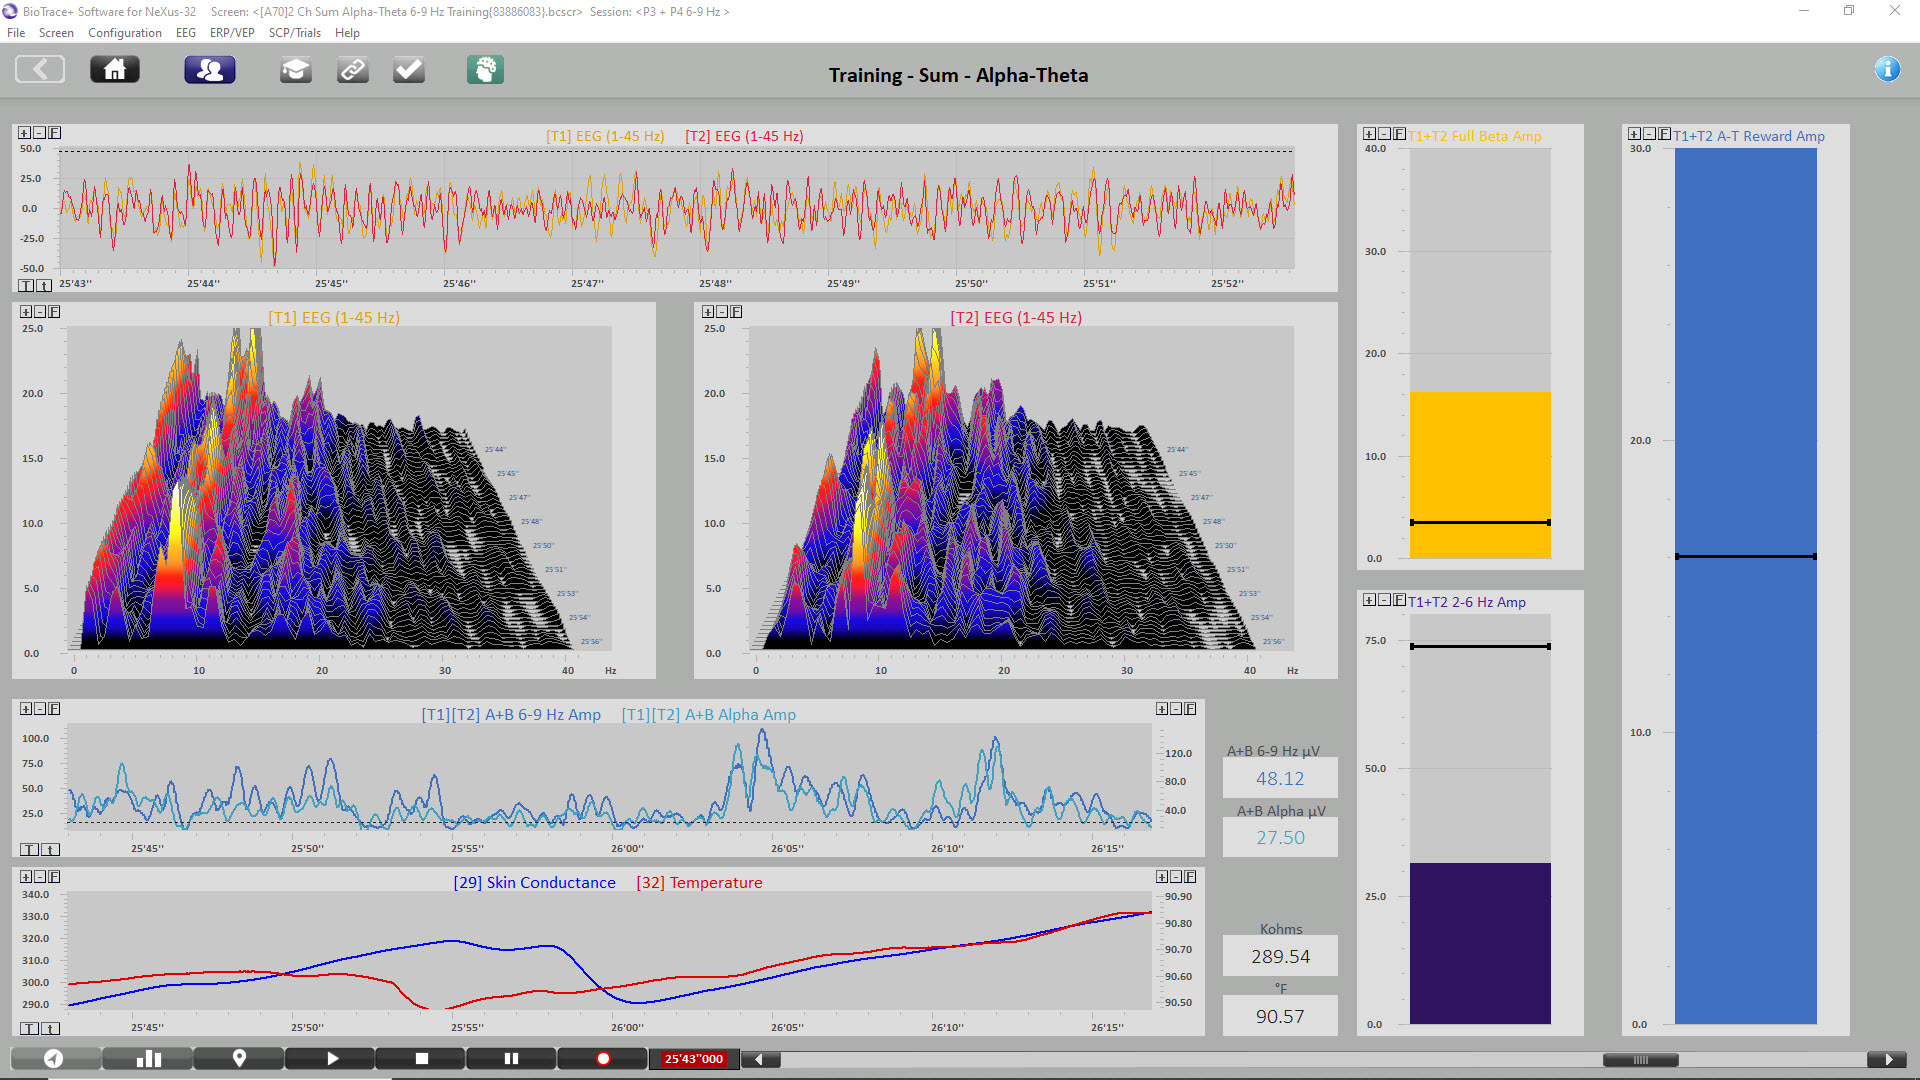The width and height of the screenshot is (1920, 1080).
Task: Expand scale with plus on T1 EEG spectrum
Action: click(x=26, y=312)
